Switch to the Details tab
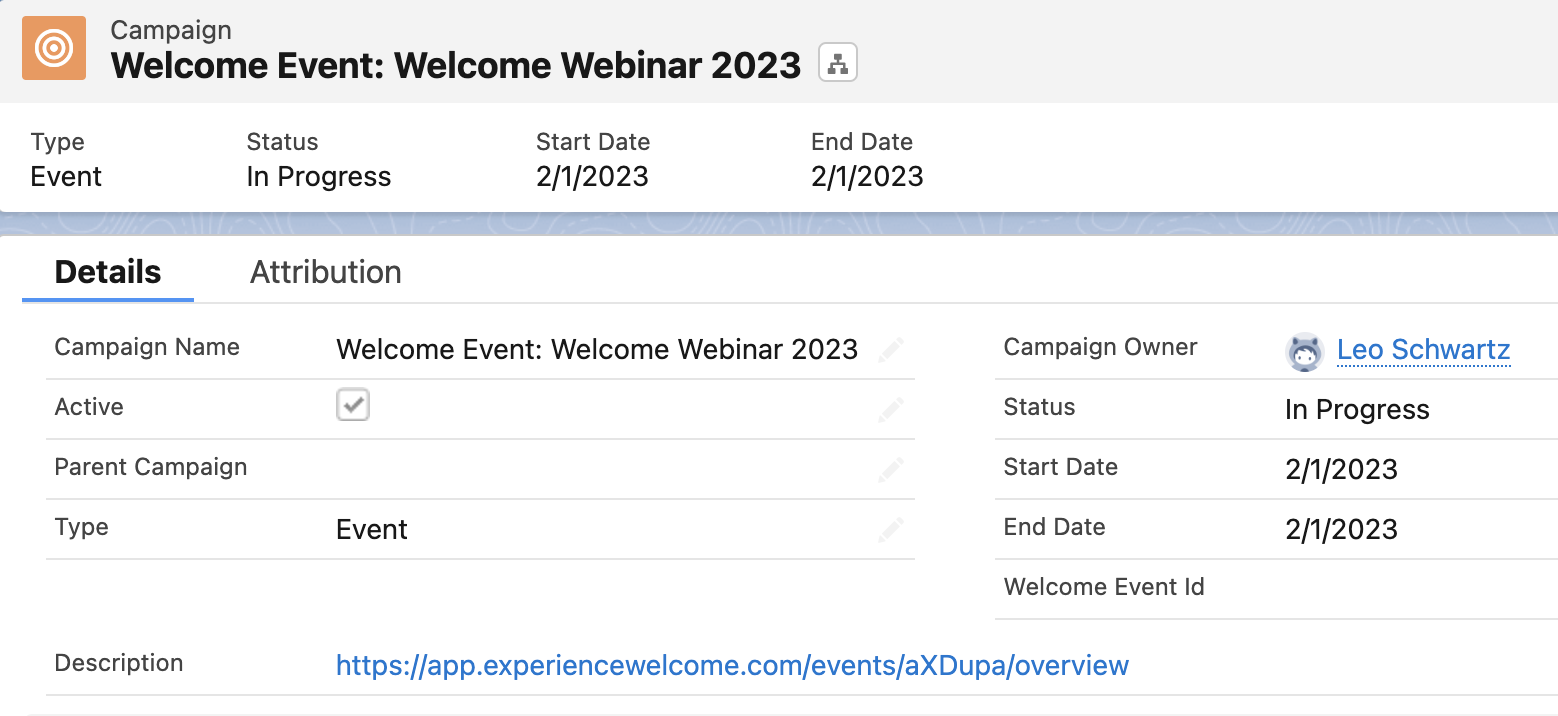This screenshot has width=1558, height=716. 108,272
